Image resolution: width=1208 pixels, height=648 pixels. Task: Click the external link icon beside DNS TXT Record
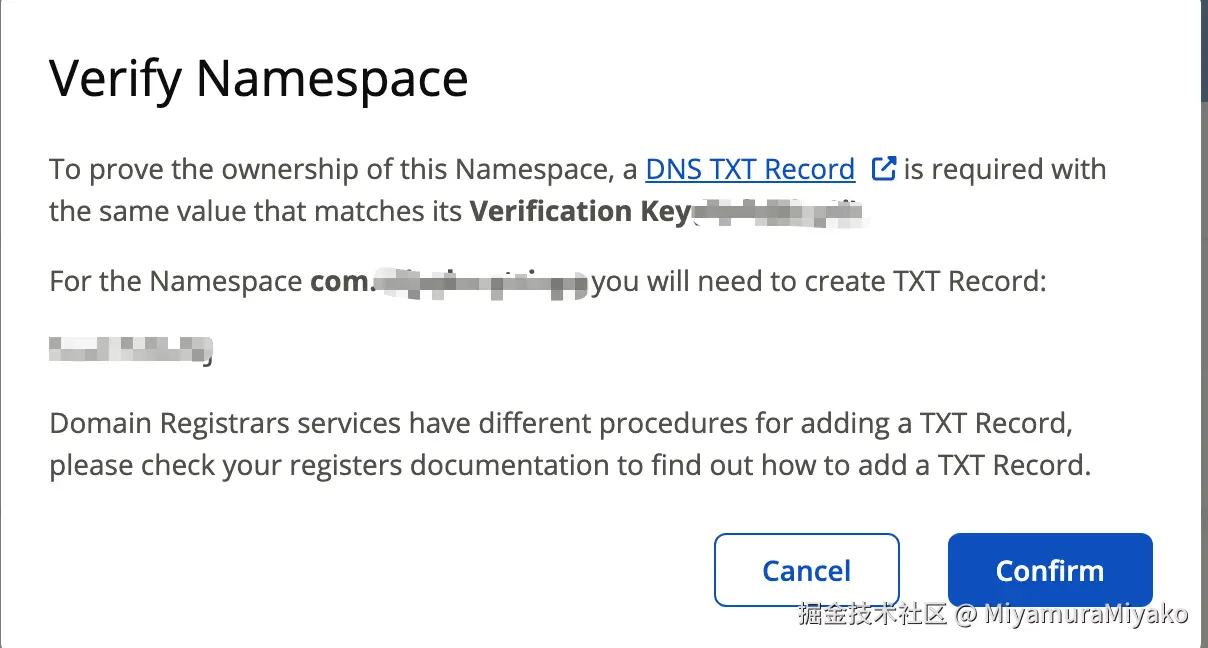coord(883,169)
